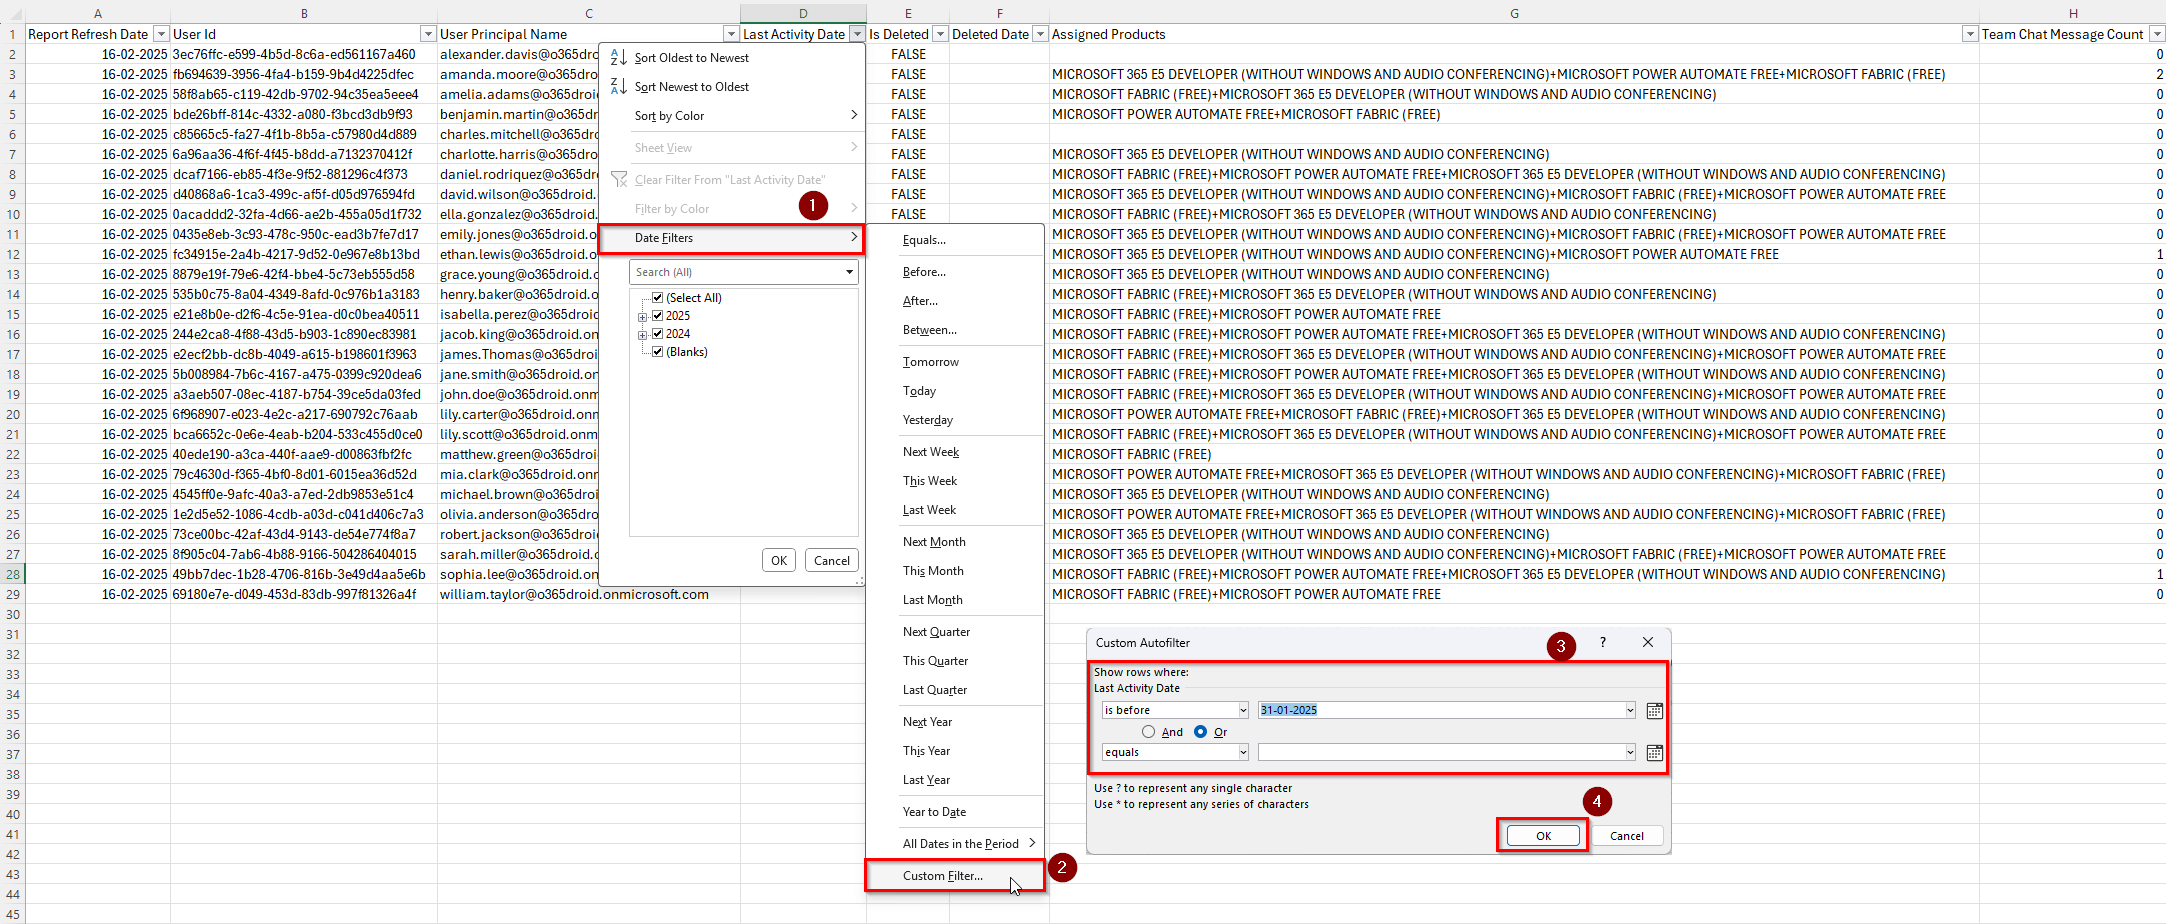Click Cancel in the filter dropdown pane
The image size is (2166, 924).
(831, 560)
